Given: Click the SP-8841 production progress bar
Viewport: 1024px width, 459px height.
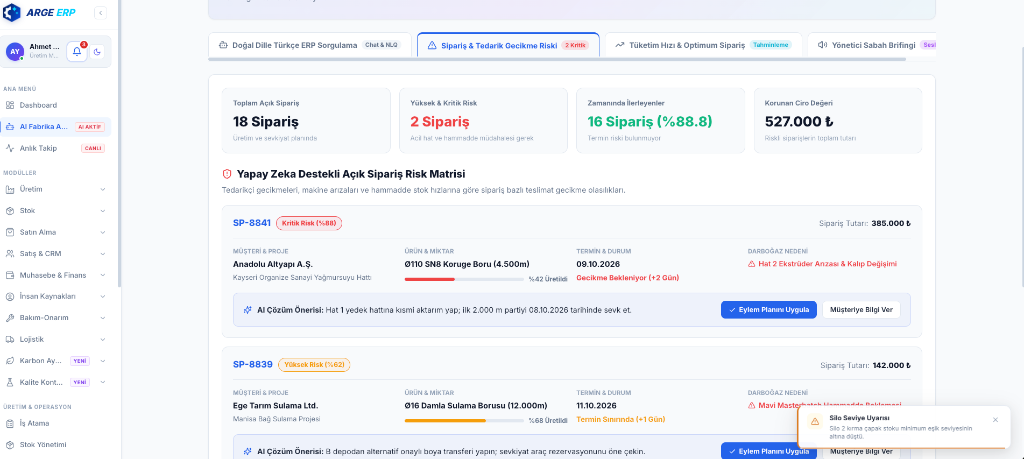Looking at the screenshot, I should point(464,279).
